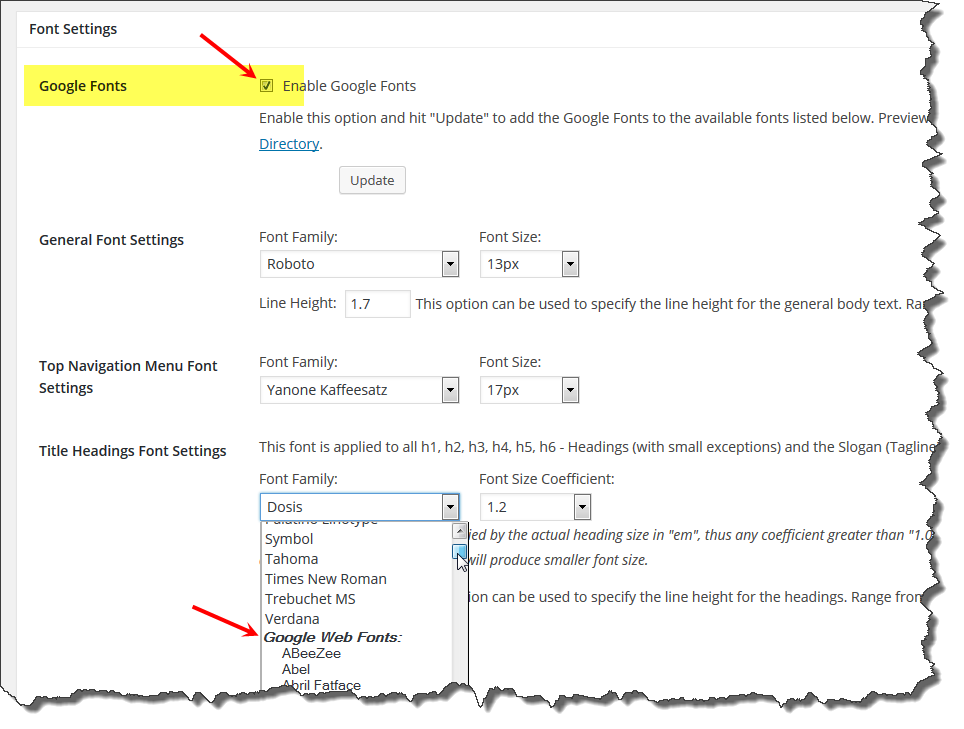
Task: Open Font Size Coefficient dropdown showing 1.2
Action: 535,507
